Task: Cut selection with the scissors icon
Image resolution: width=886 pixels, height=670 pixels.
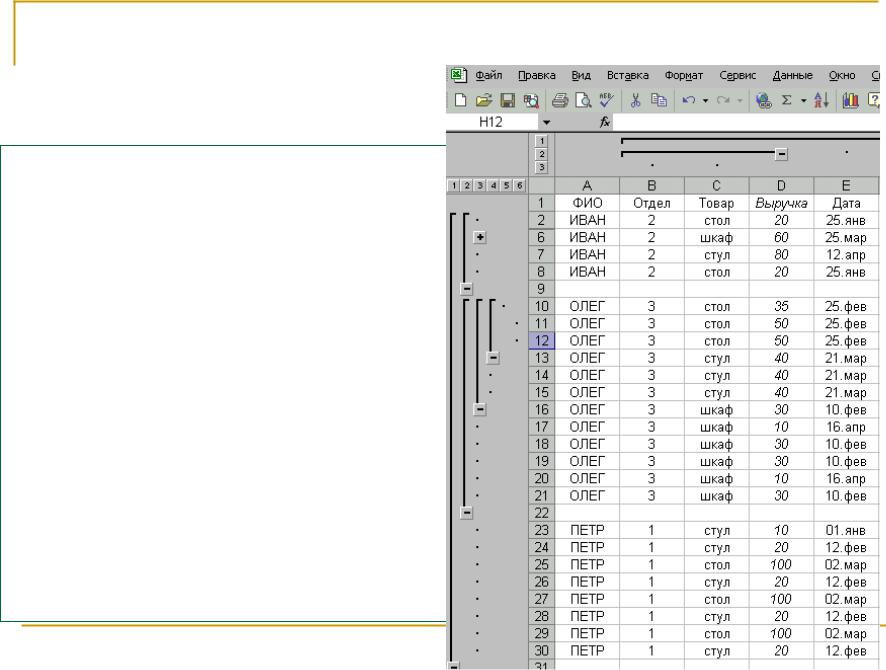Action: [635, 101]
